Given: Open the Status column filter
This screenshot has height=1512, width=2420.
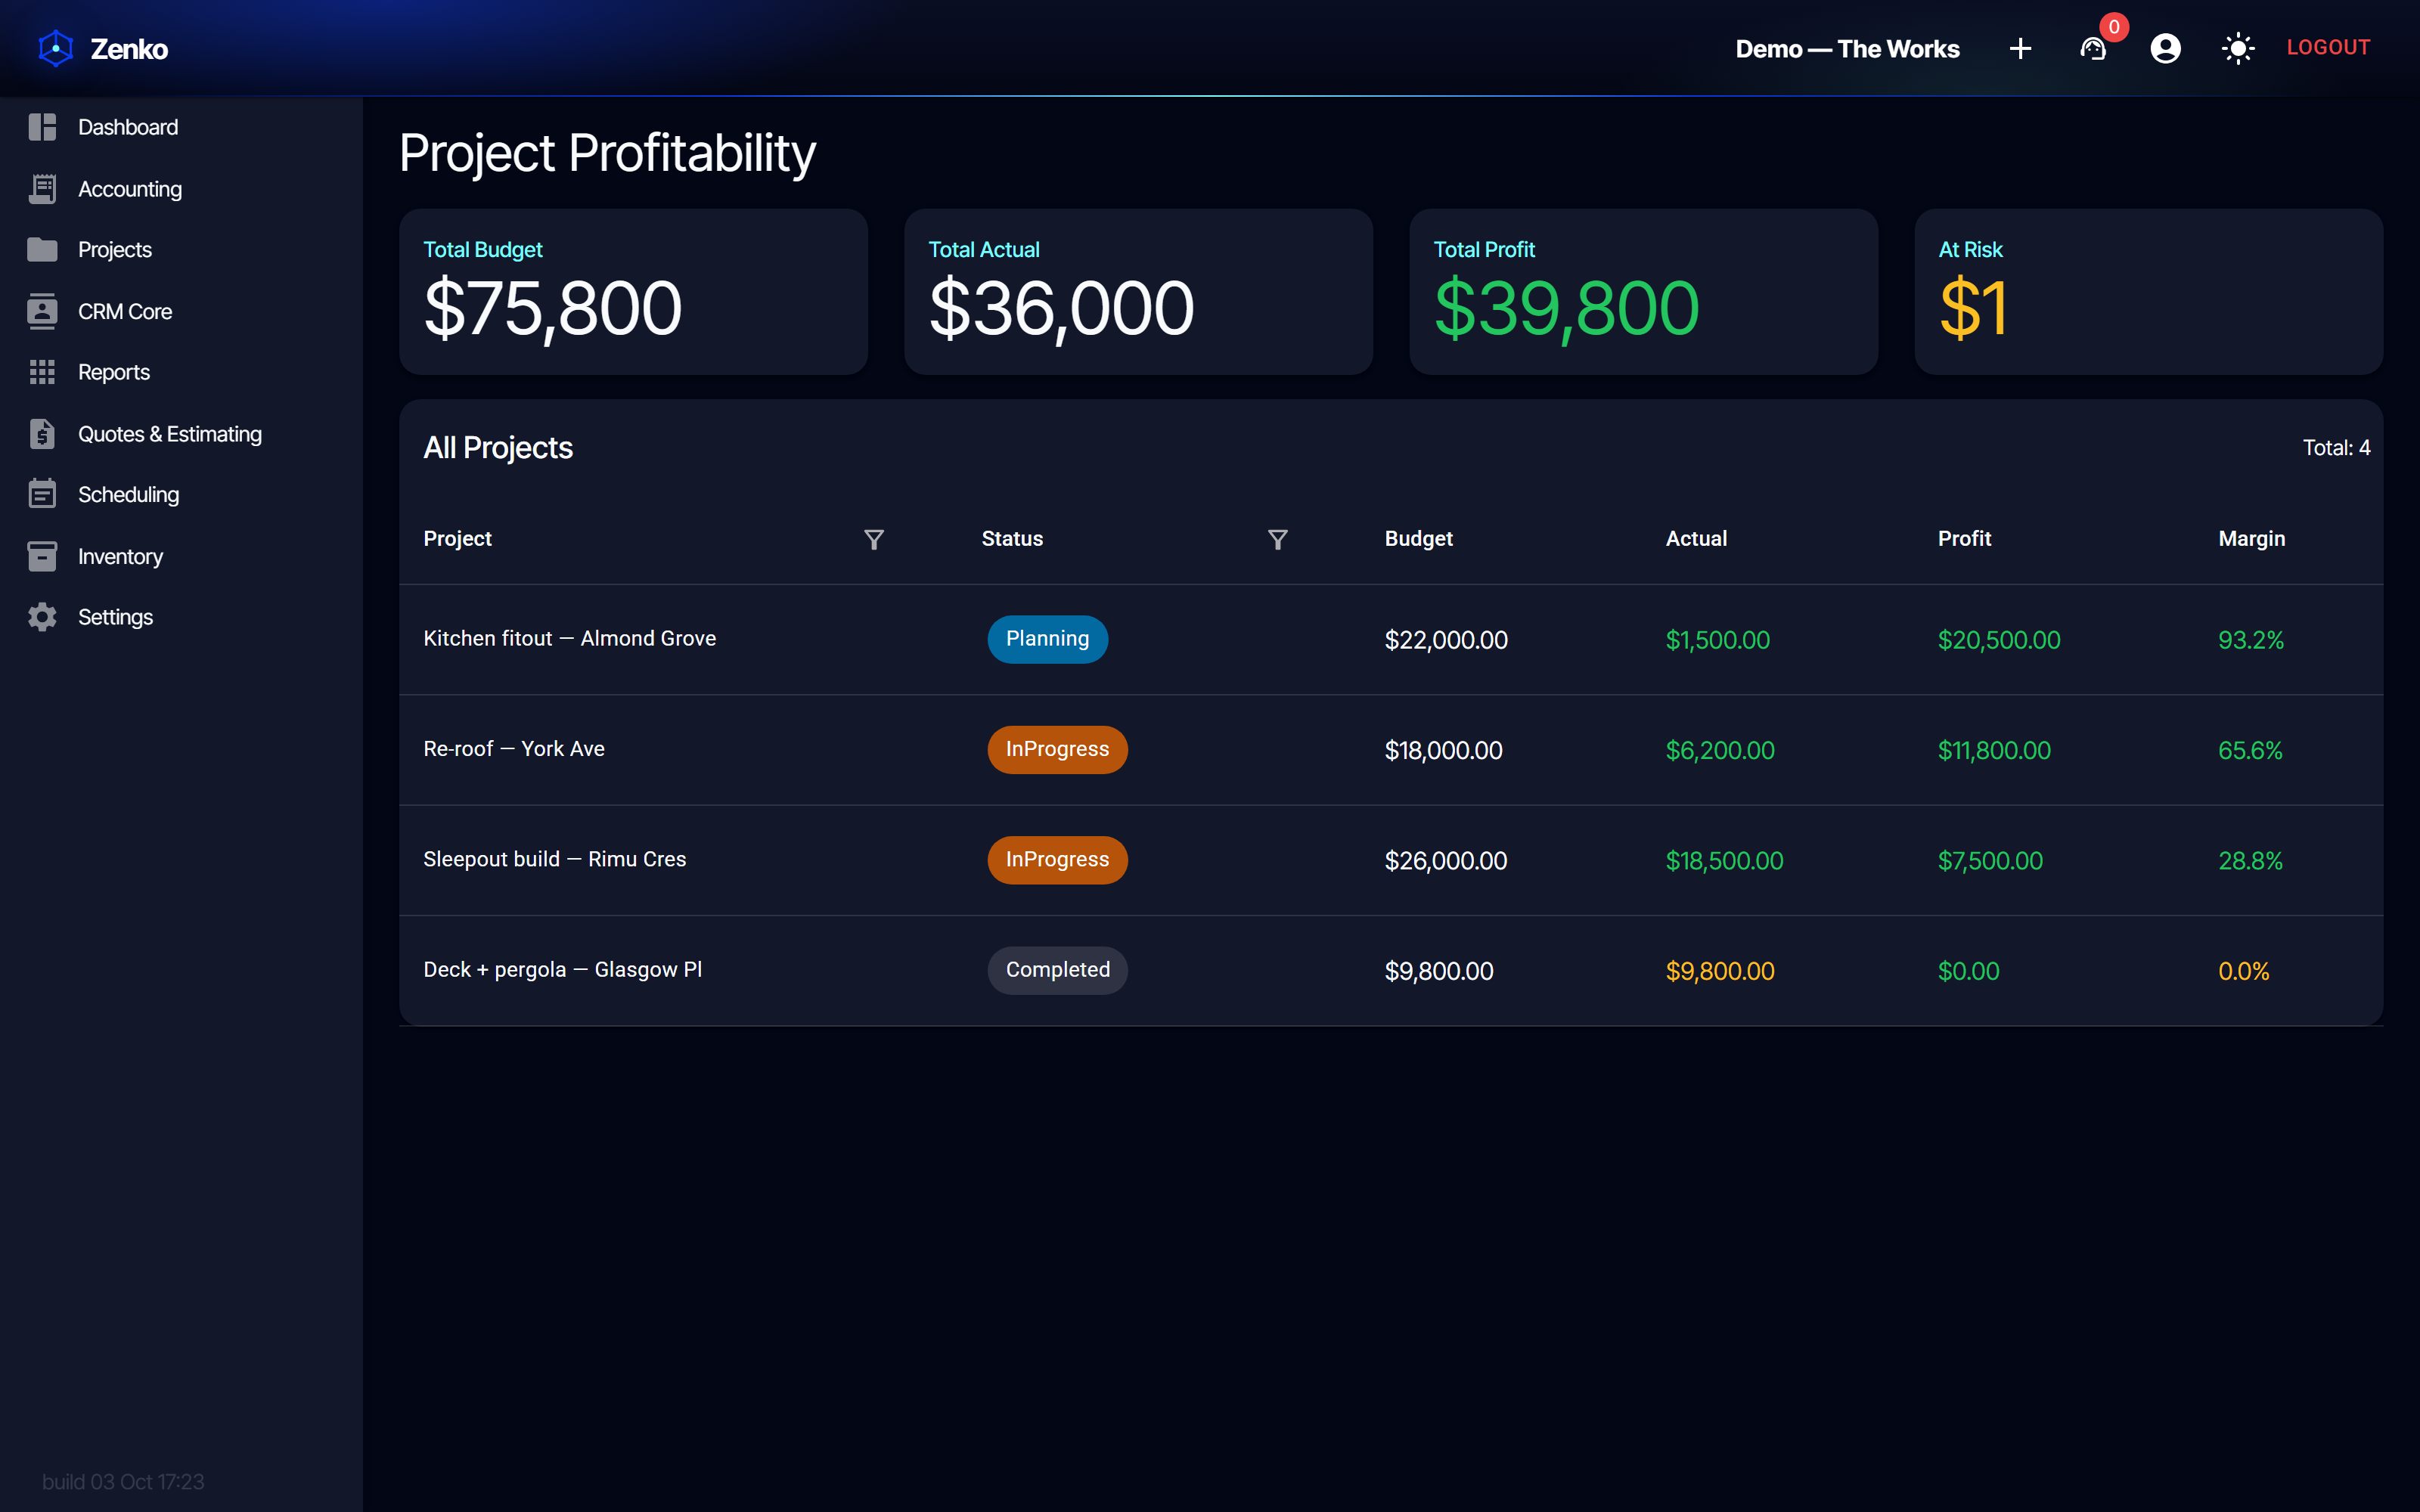Looking at the screenshot, I should (x=1277, y=539).
